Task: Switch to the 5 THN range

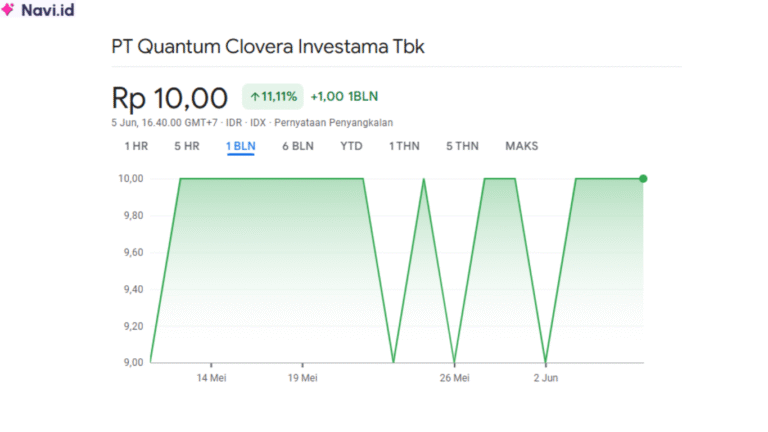Action: coord(462,146)
